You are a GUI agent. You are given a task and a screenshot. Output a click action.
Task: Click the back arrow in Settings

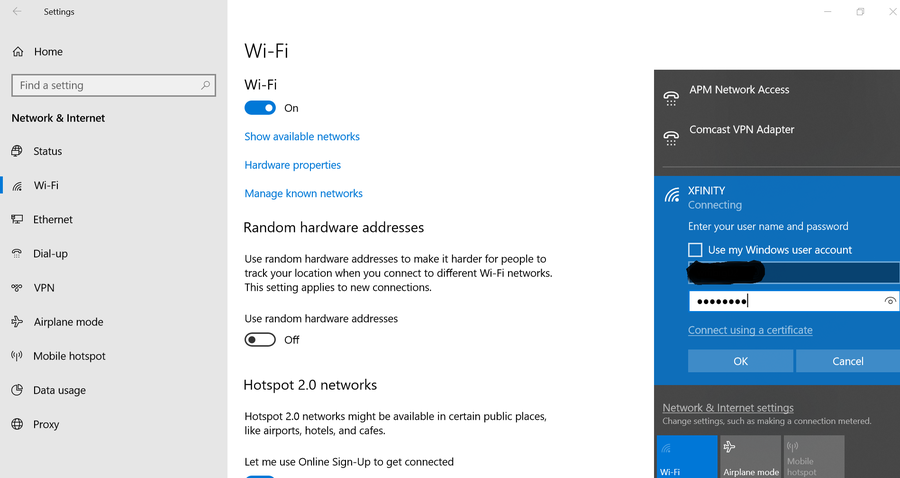17,11
